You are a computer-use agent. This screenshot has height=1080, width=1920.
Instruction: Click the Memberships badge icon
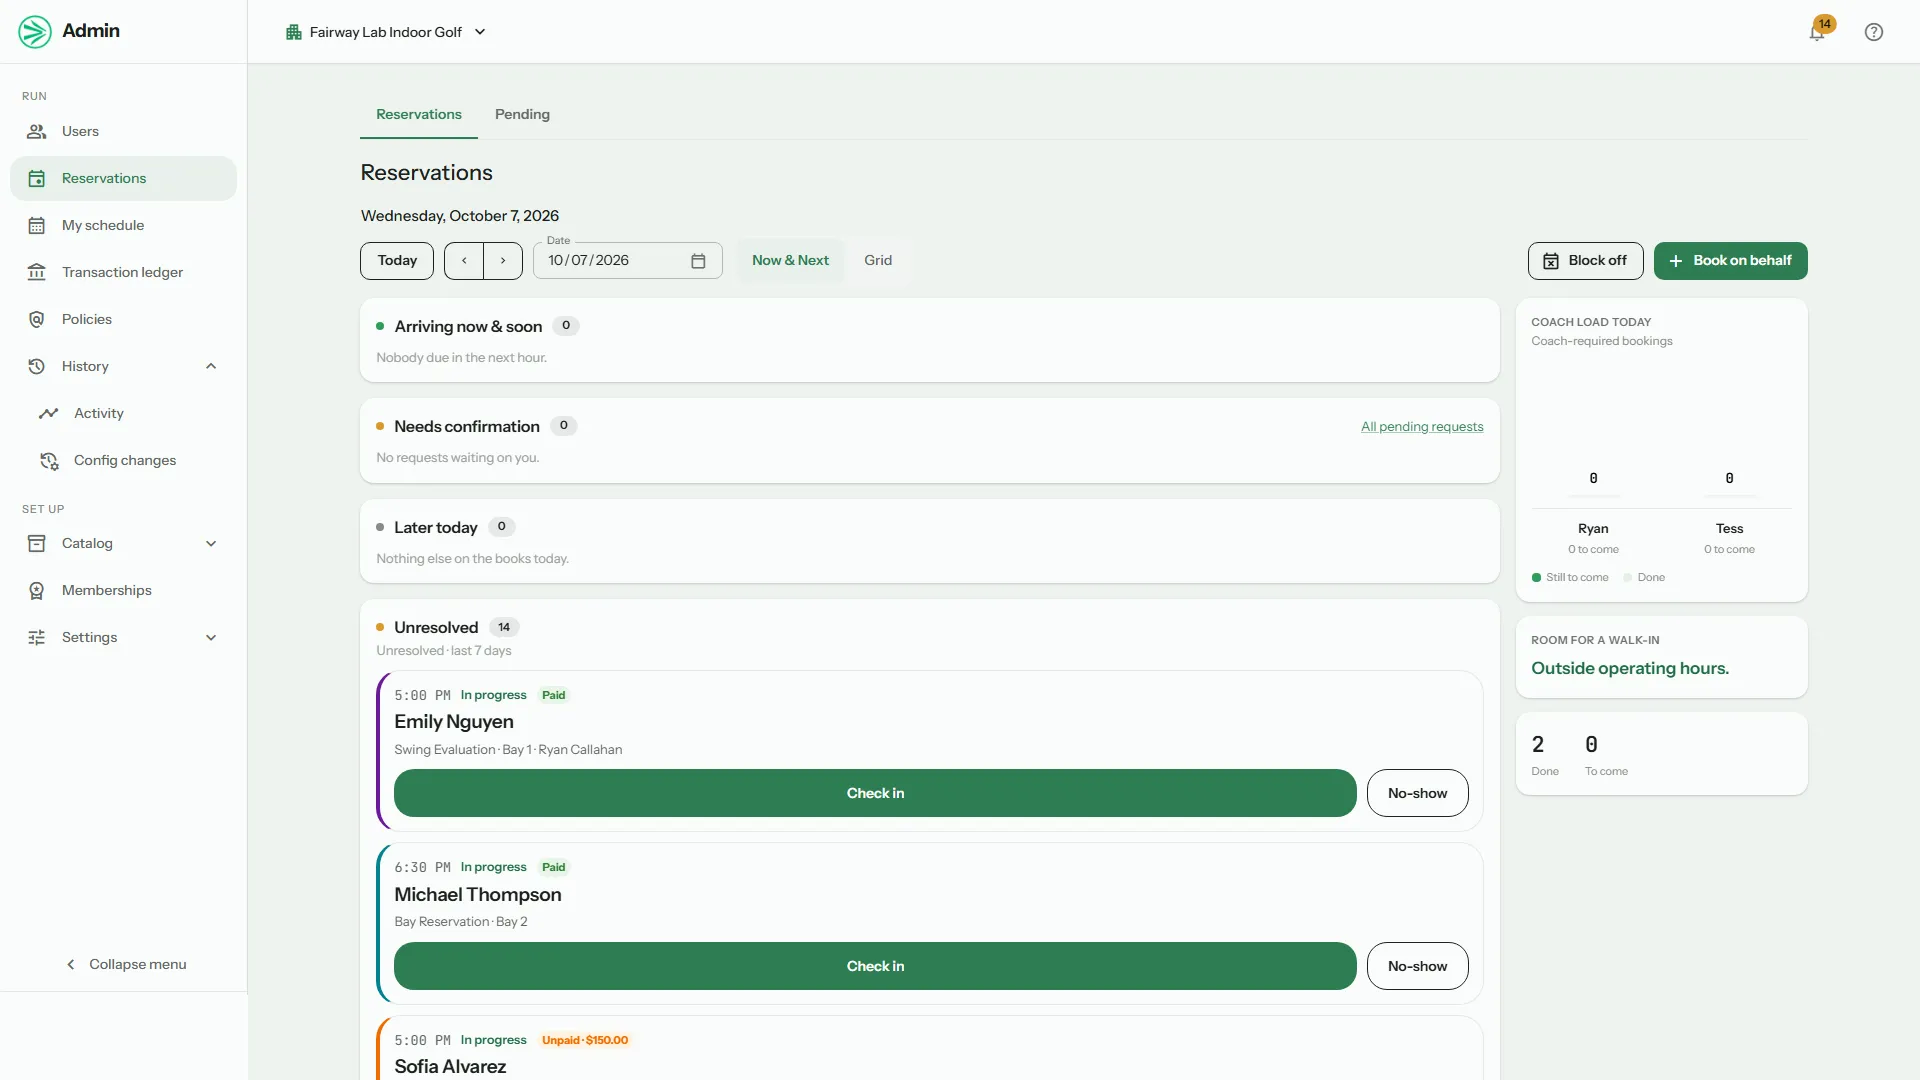(37, 590)
